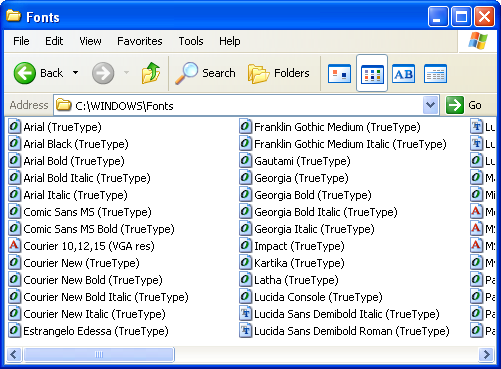This screenshot has width=501, height=369.
Task: Click the Back arrow button
Action: click(25, 73)
